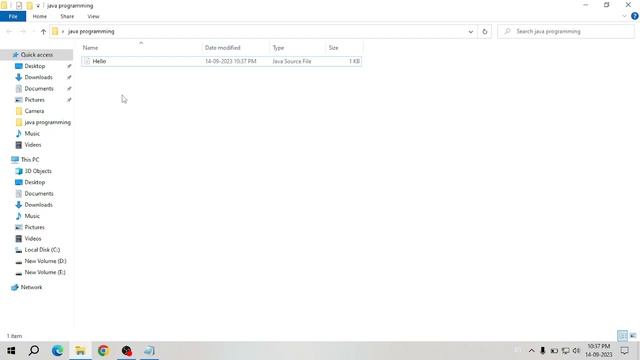Screen dimensions: 640x360
Task: Launch Microsoft Edge from taskbar
Action: pyautogui.click(x=58, y=351)
